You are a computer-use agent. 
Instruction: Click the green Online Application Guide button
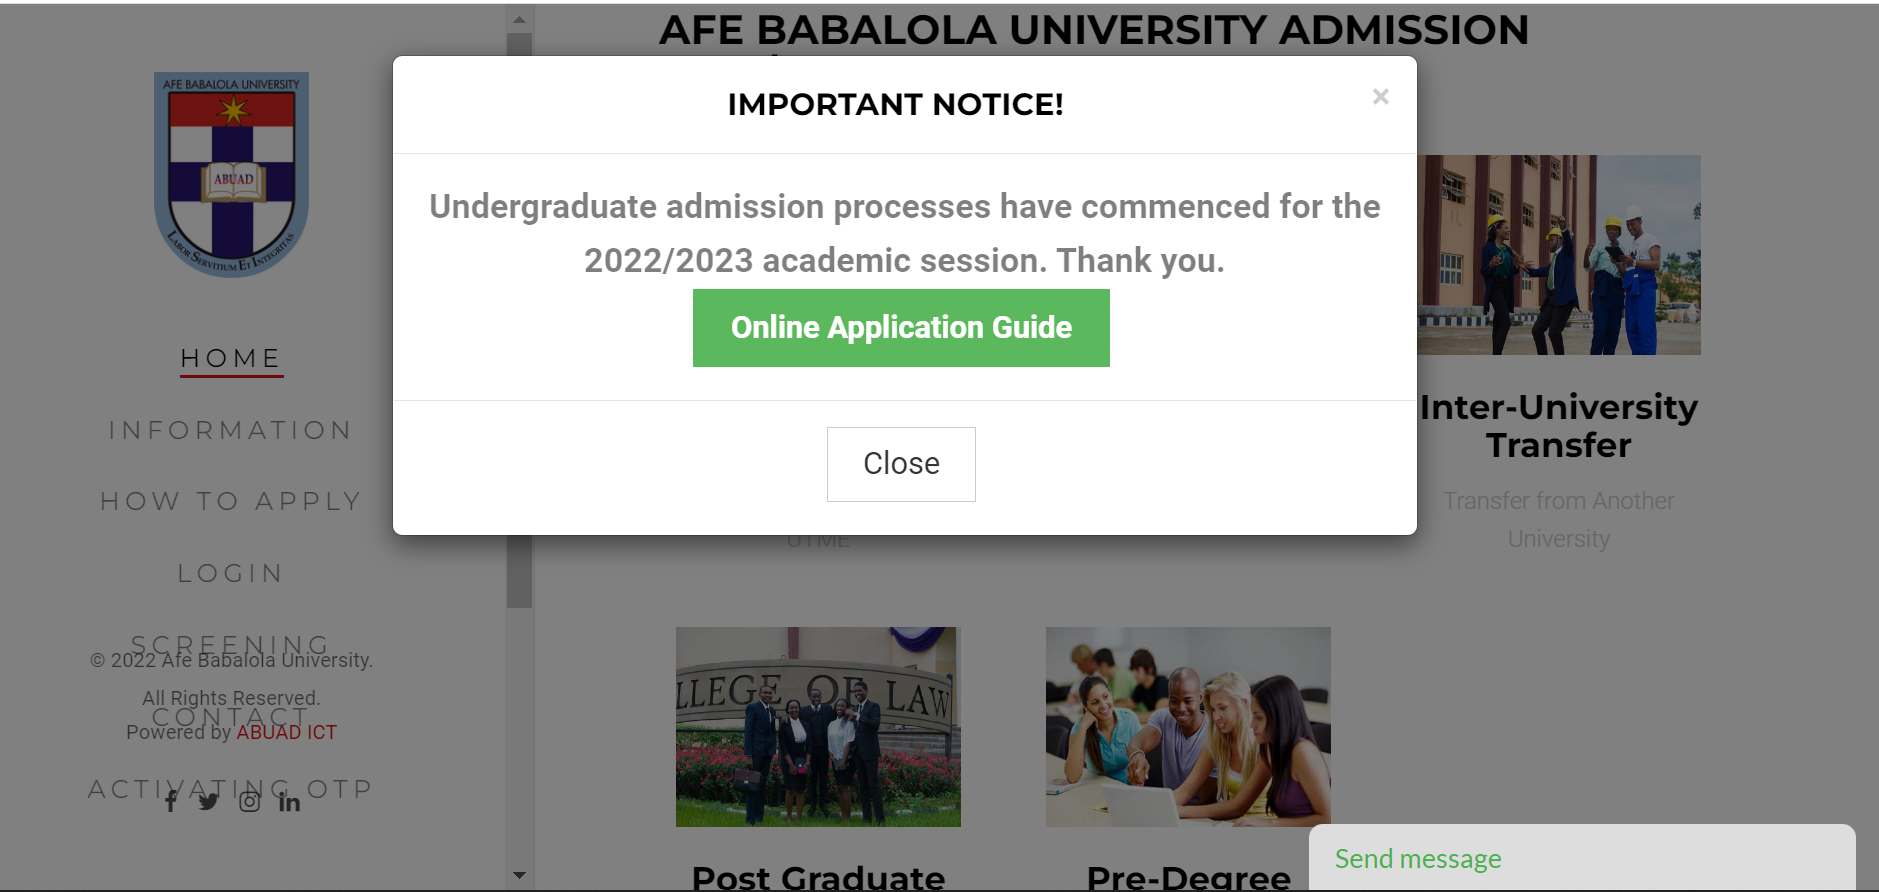coord(900,327)
